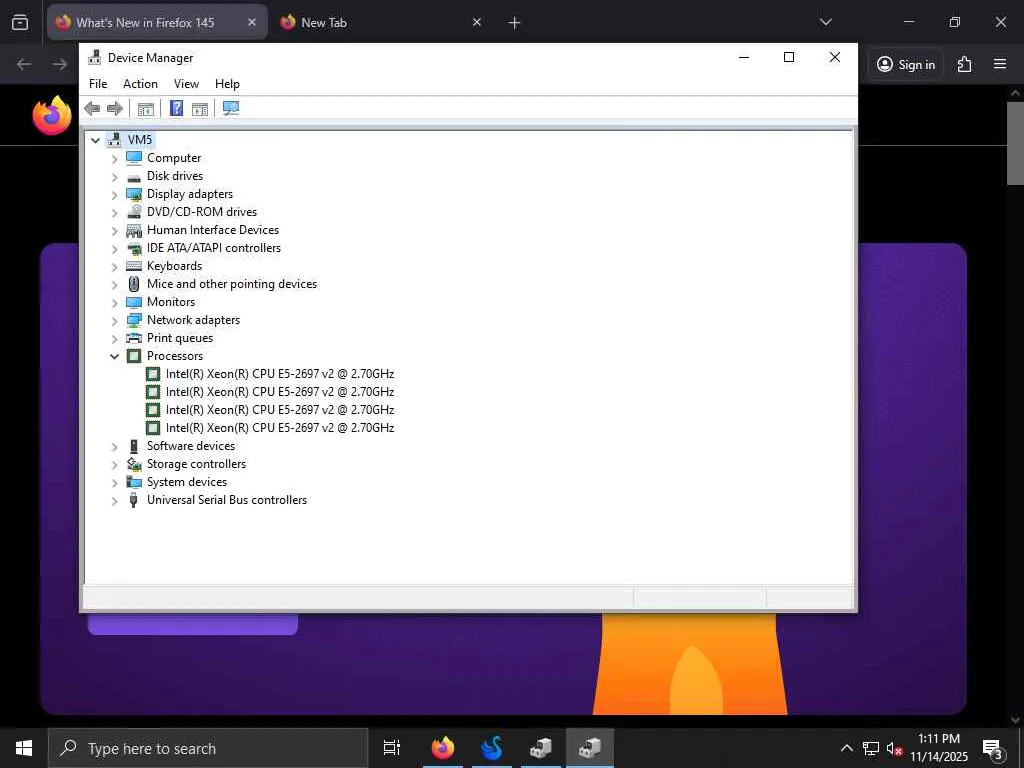1024x768 pixels.
Task: Open Firefox hamburger application menu
Action: point(1000,64)
